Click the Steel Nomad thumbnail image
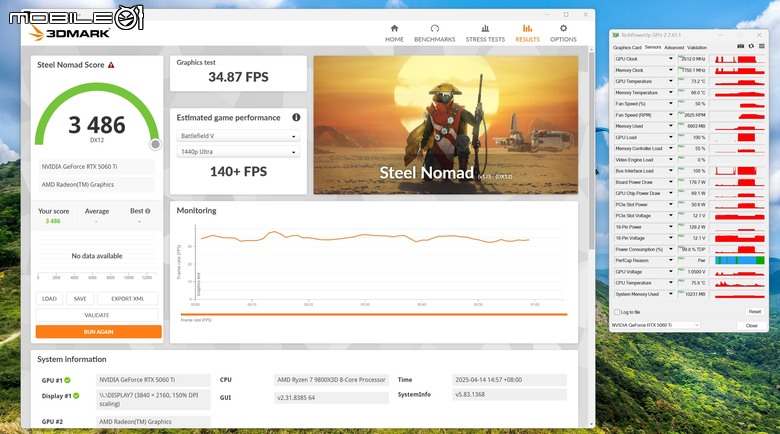This screenshot has width=780, height=434. (x=446, y=125)
